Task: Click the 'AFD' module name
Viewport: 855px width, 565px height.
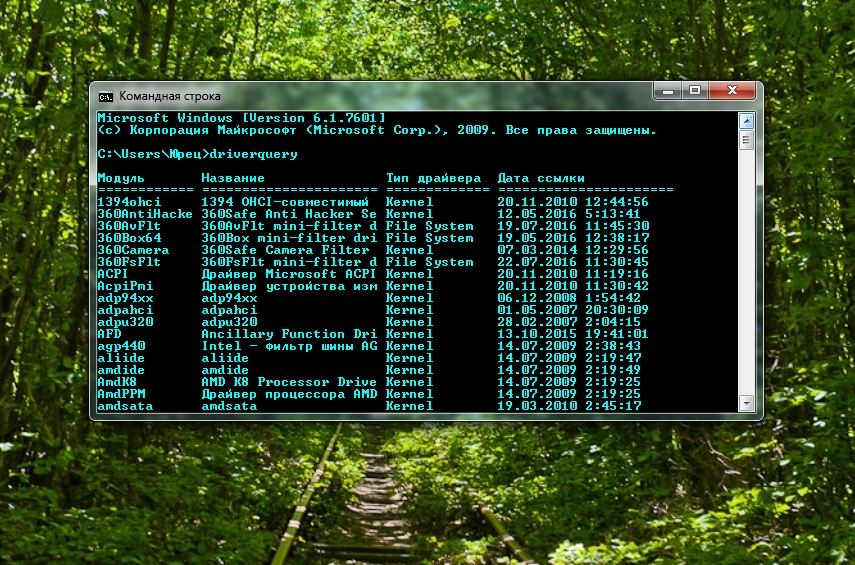Action: 109,334
